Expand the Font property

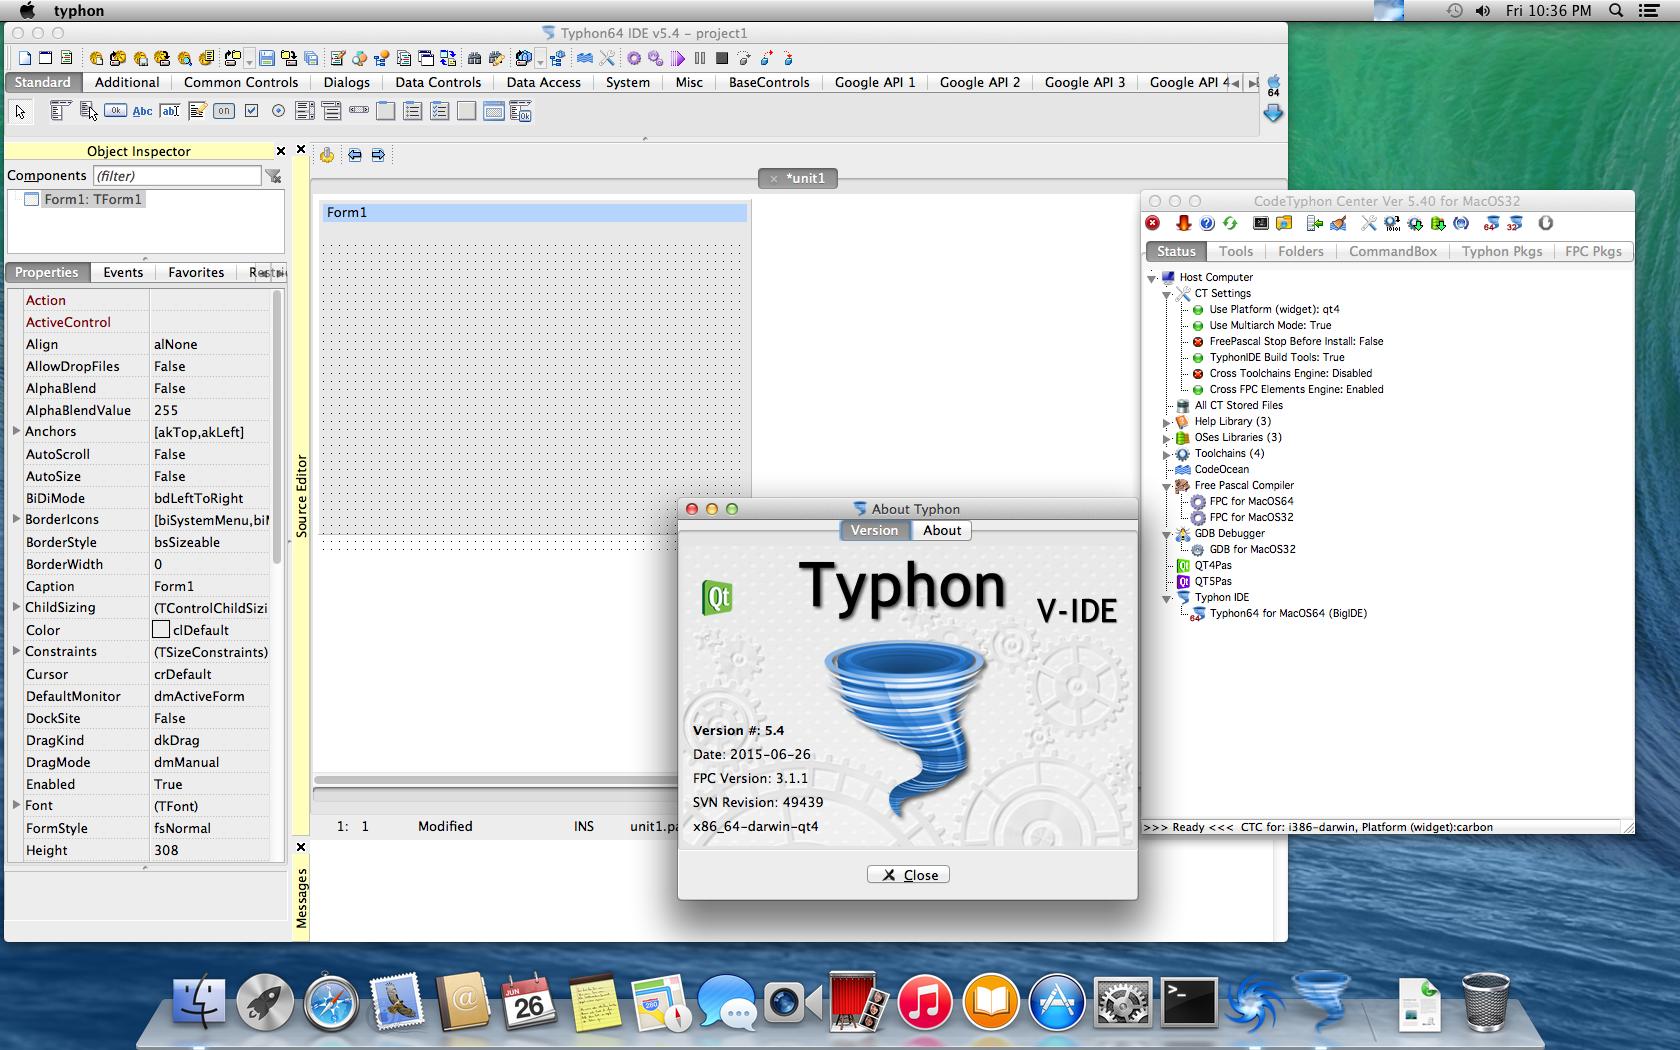point(16,805)
